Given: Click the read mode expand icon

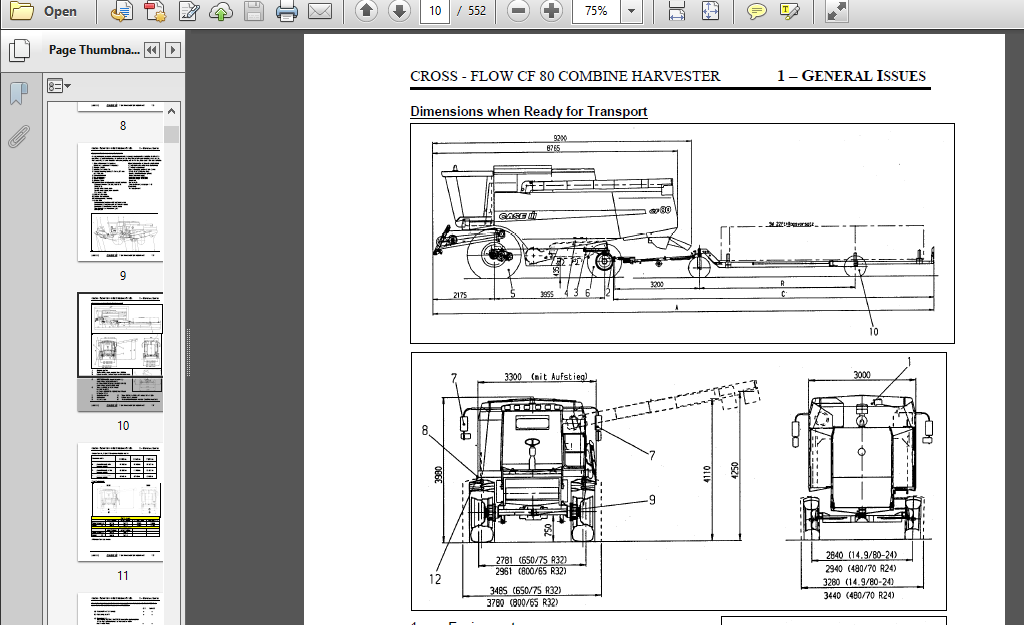Looking at the screenshot, I should (x=837, y=11).
